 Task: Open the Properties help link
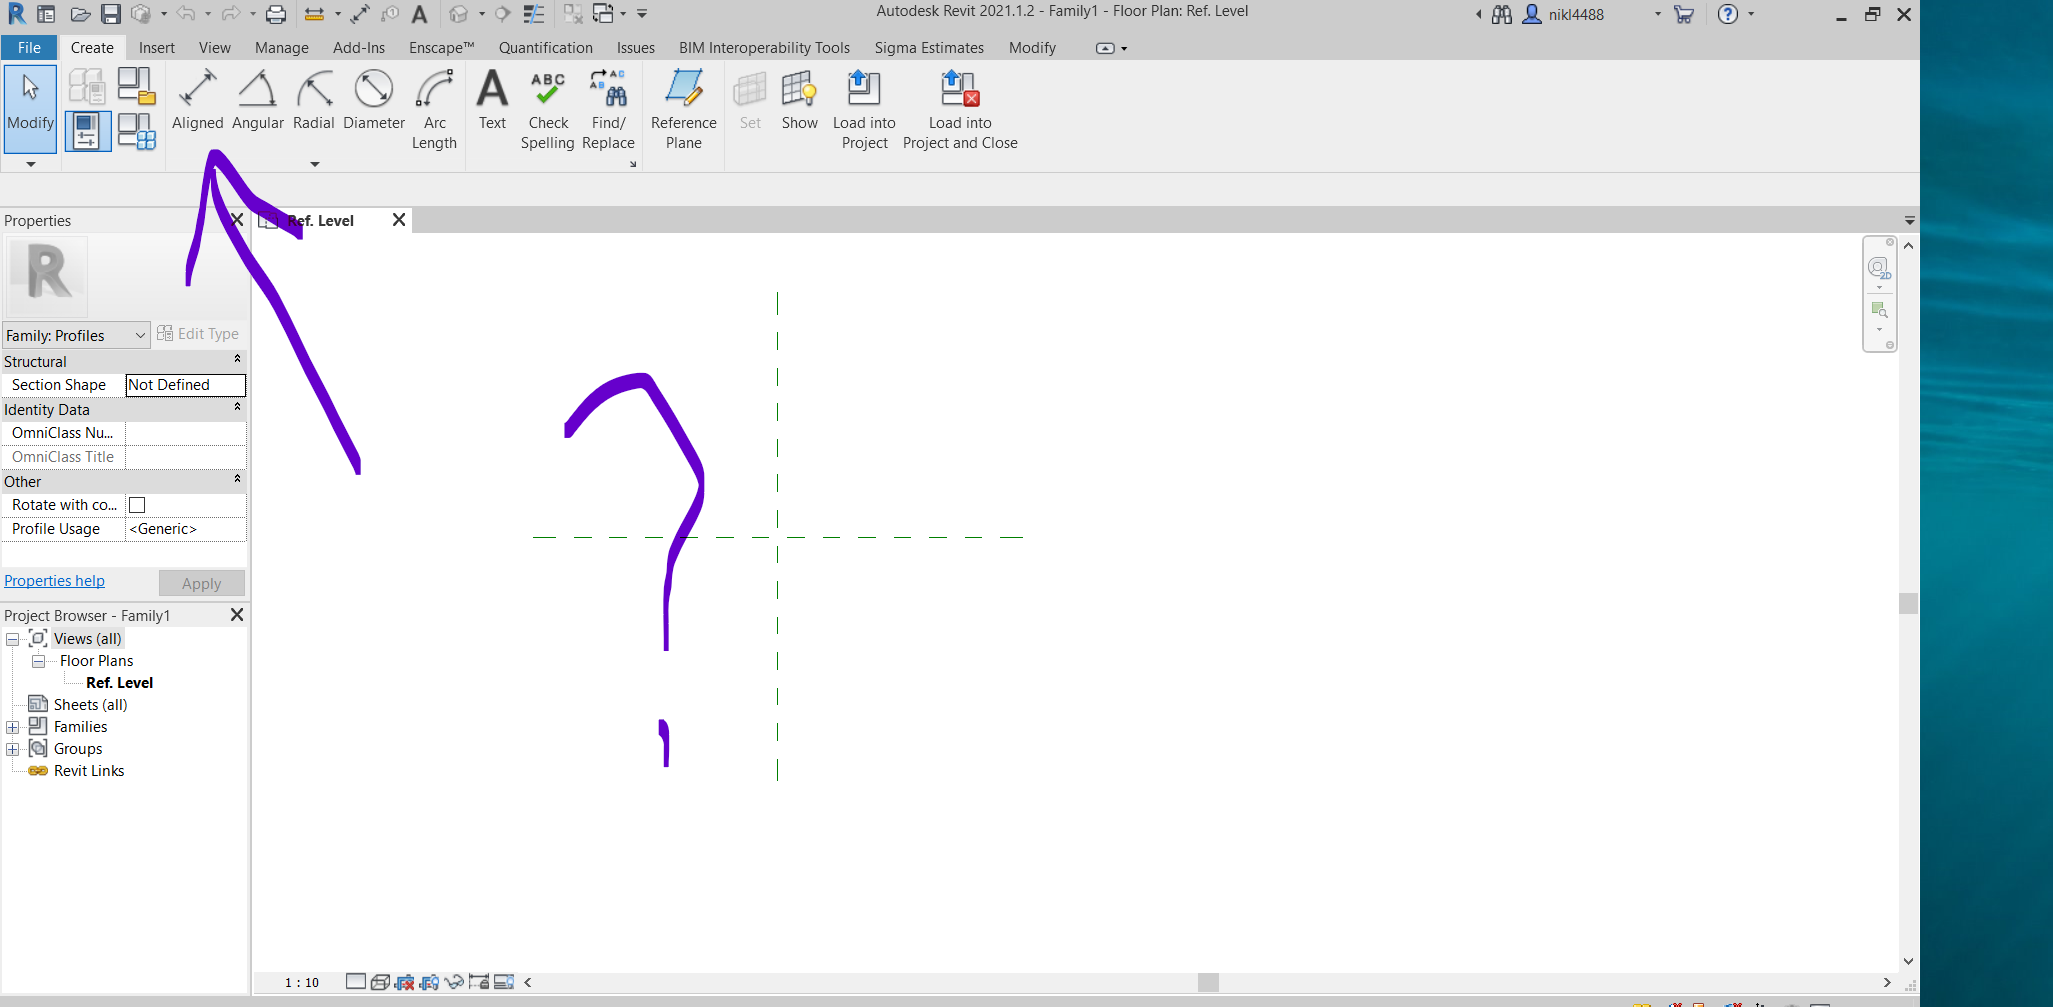point(54,580)
